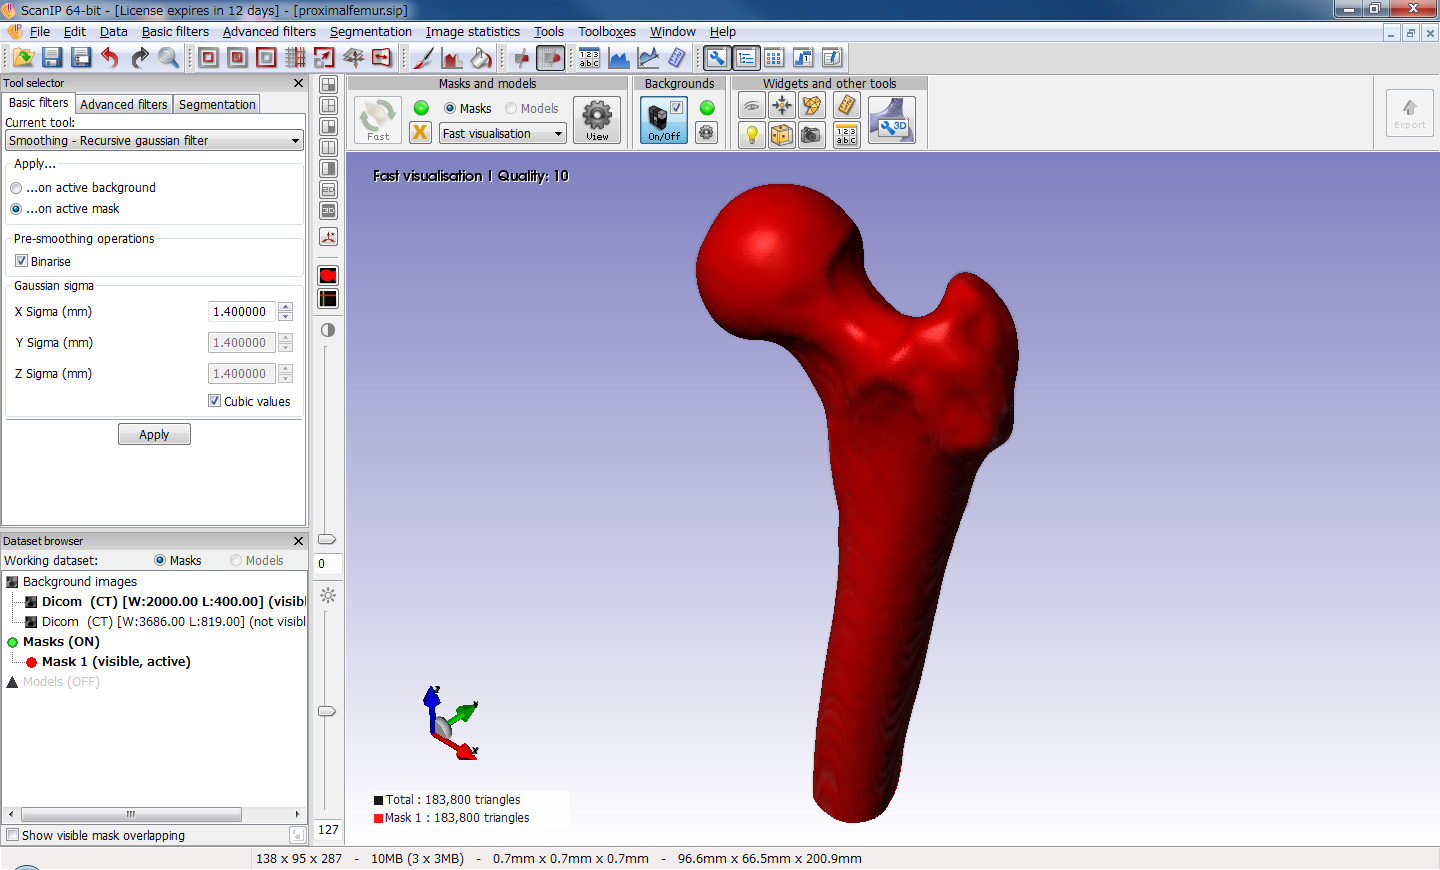This screenshot has width=1440, height=870.
Task: Open the Current tool smoothing dropdown
Action: 154,141
